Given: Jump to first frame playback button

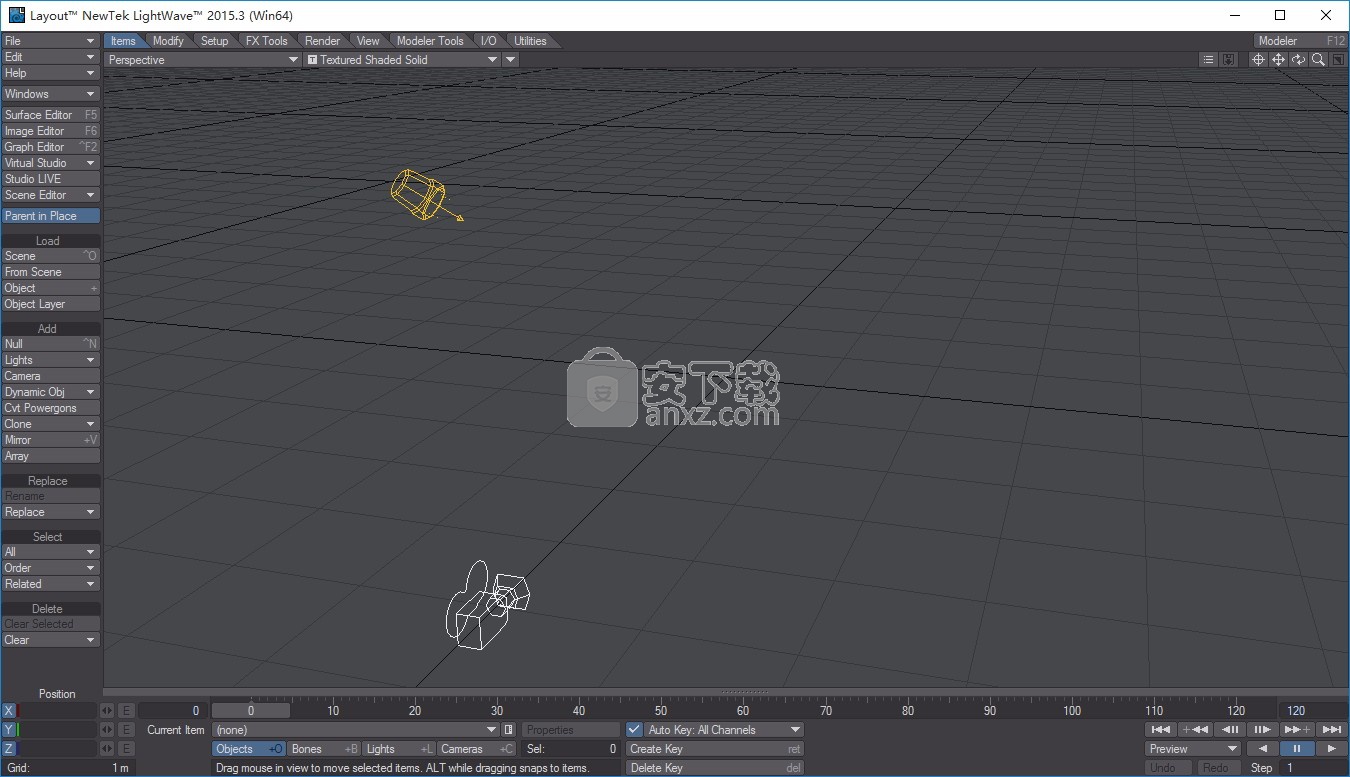Looking at the screenshot, I should (x=1160, y=729).
